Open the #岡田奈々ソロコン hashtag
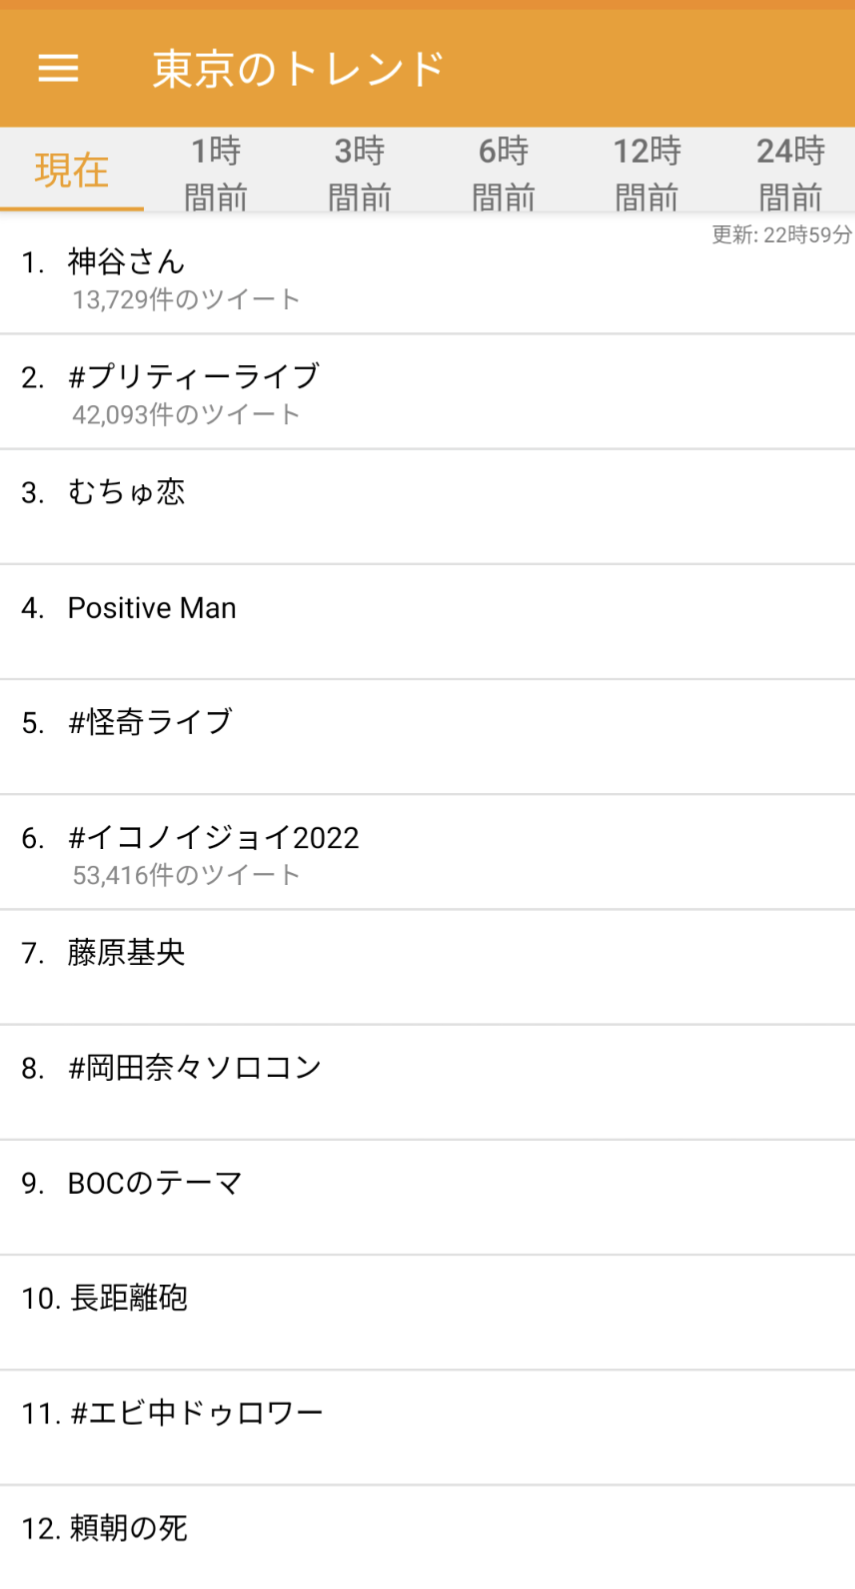 click(195, 1068)
